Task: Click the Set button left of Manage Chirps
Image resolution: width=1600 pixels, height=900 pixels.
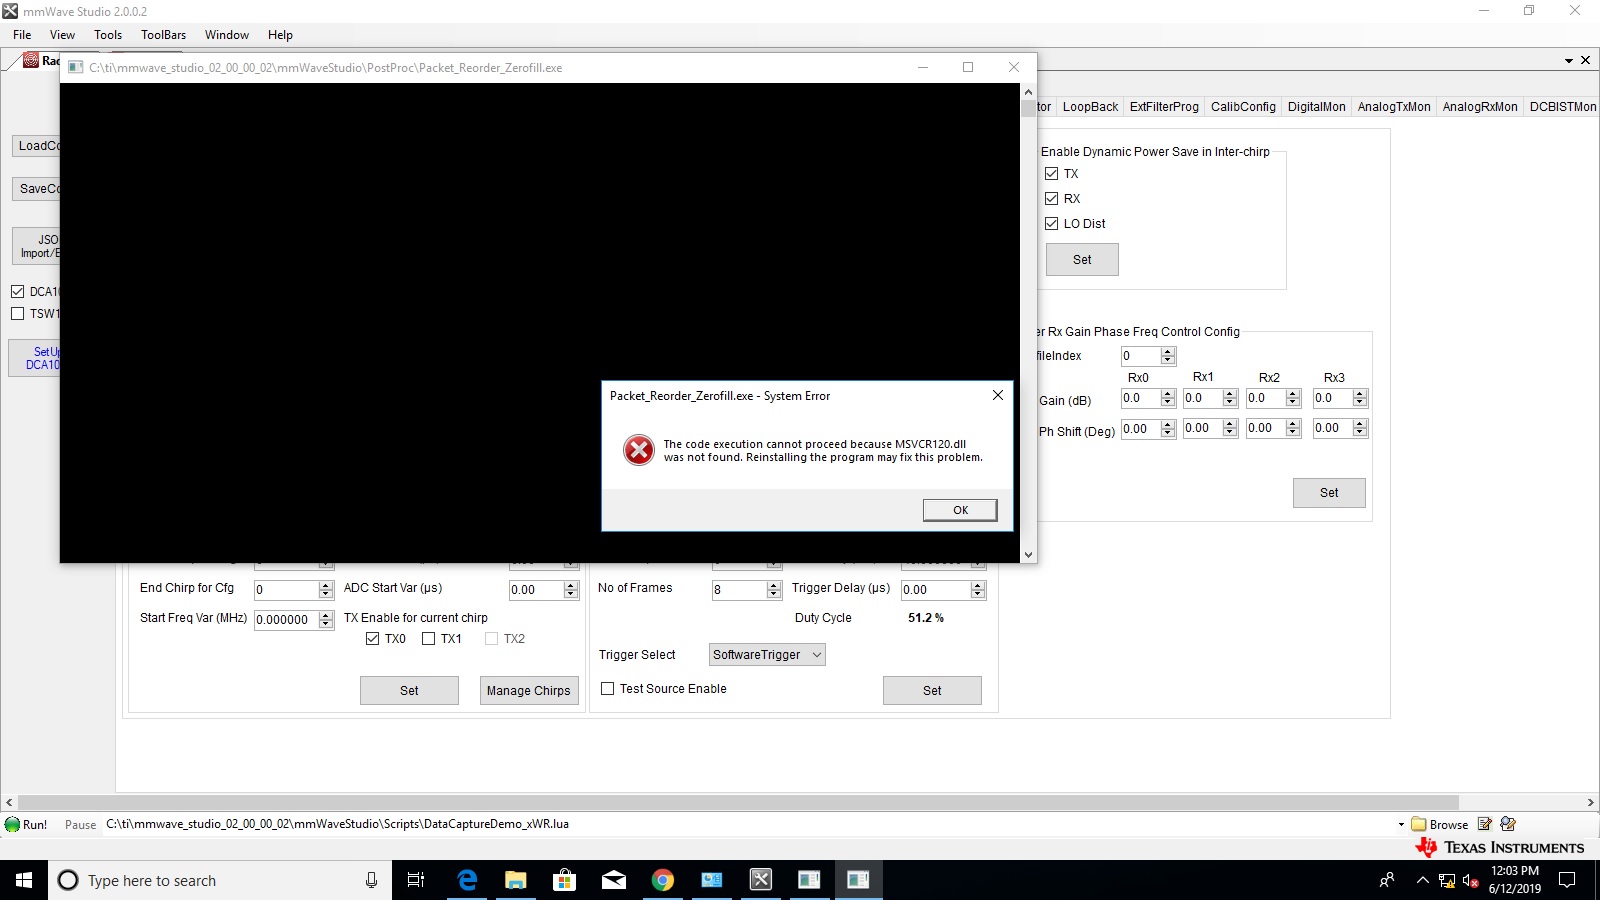Action: point(409,691)
